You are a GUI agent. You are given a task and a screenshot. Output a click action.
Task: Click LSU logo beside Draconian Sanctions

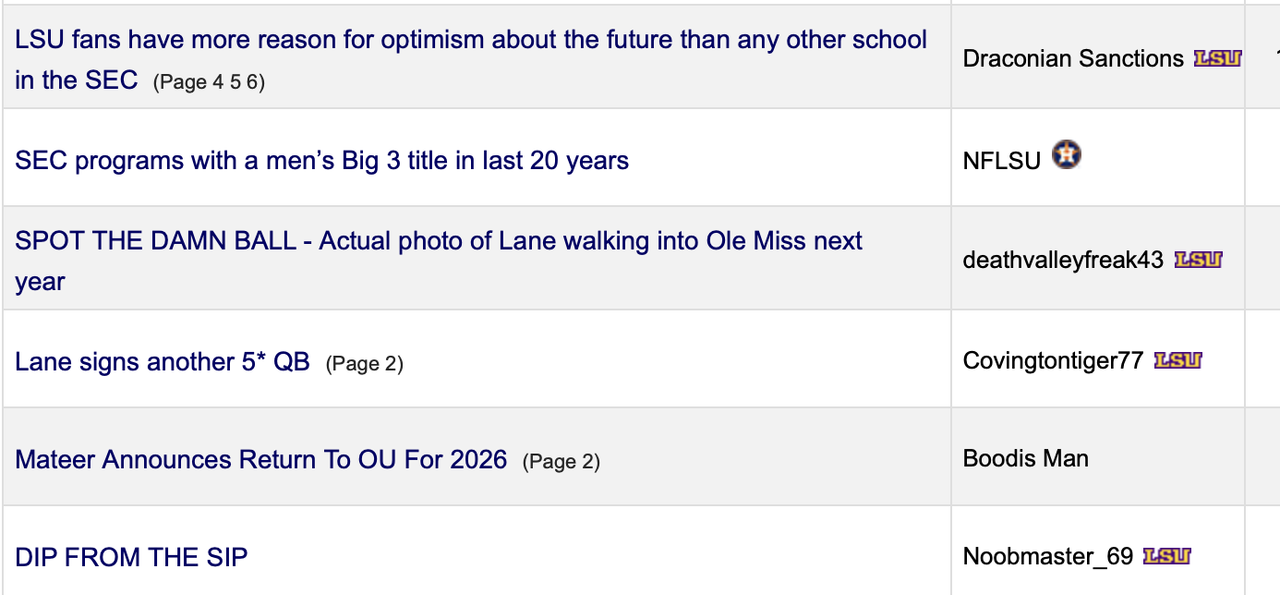[x=1217, y=58]
